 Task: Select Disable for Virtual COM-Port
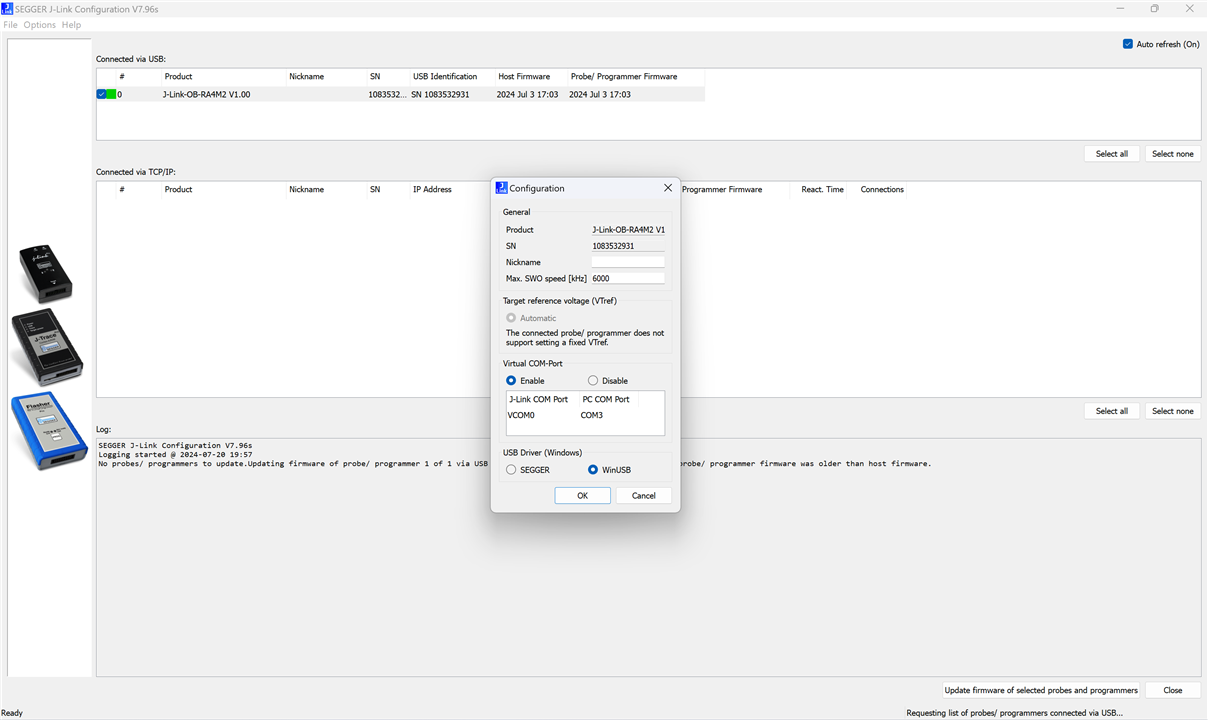pyautogui.click(x=593, y=381)
